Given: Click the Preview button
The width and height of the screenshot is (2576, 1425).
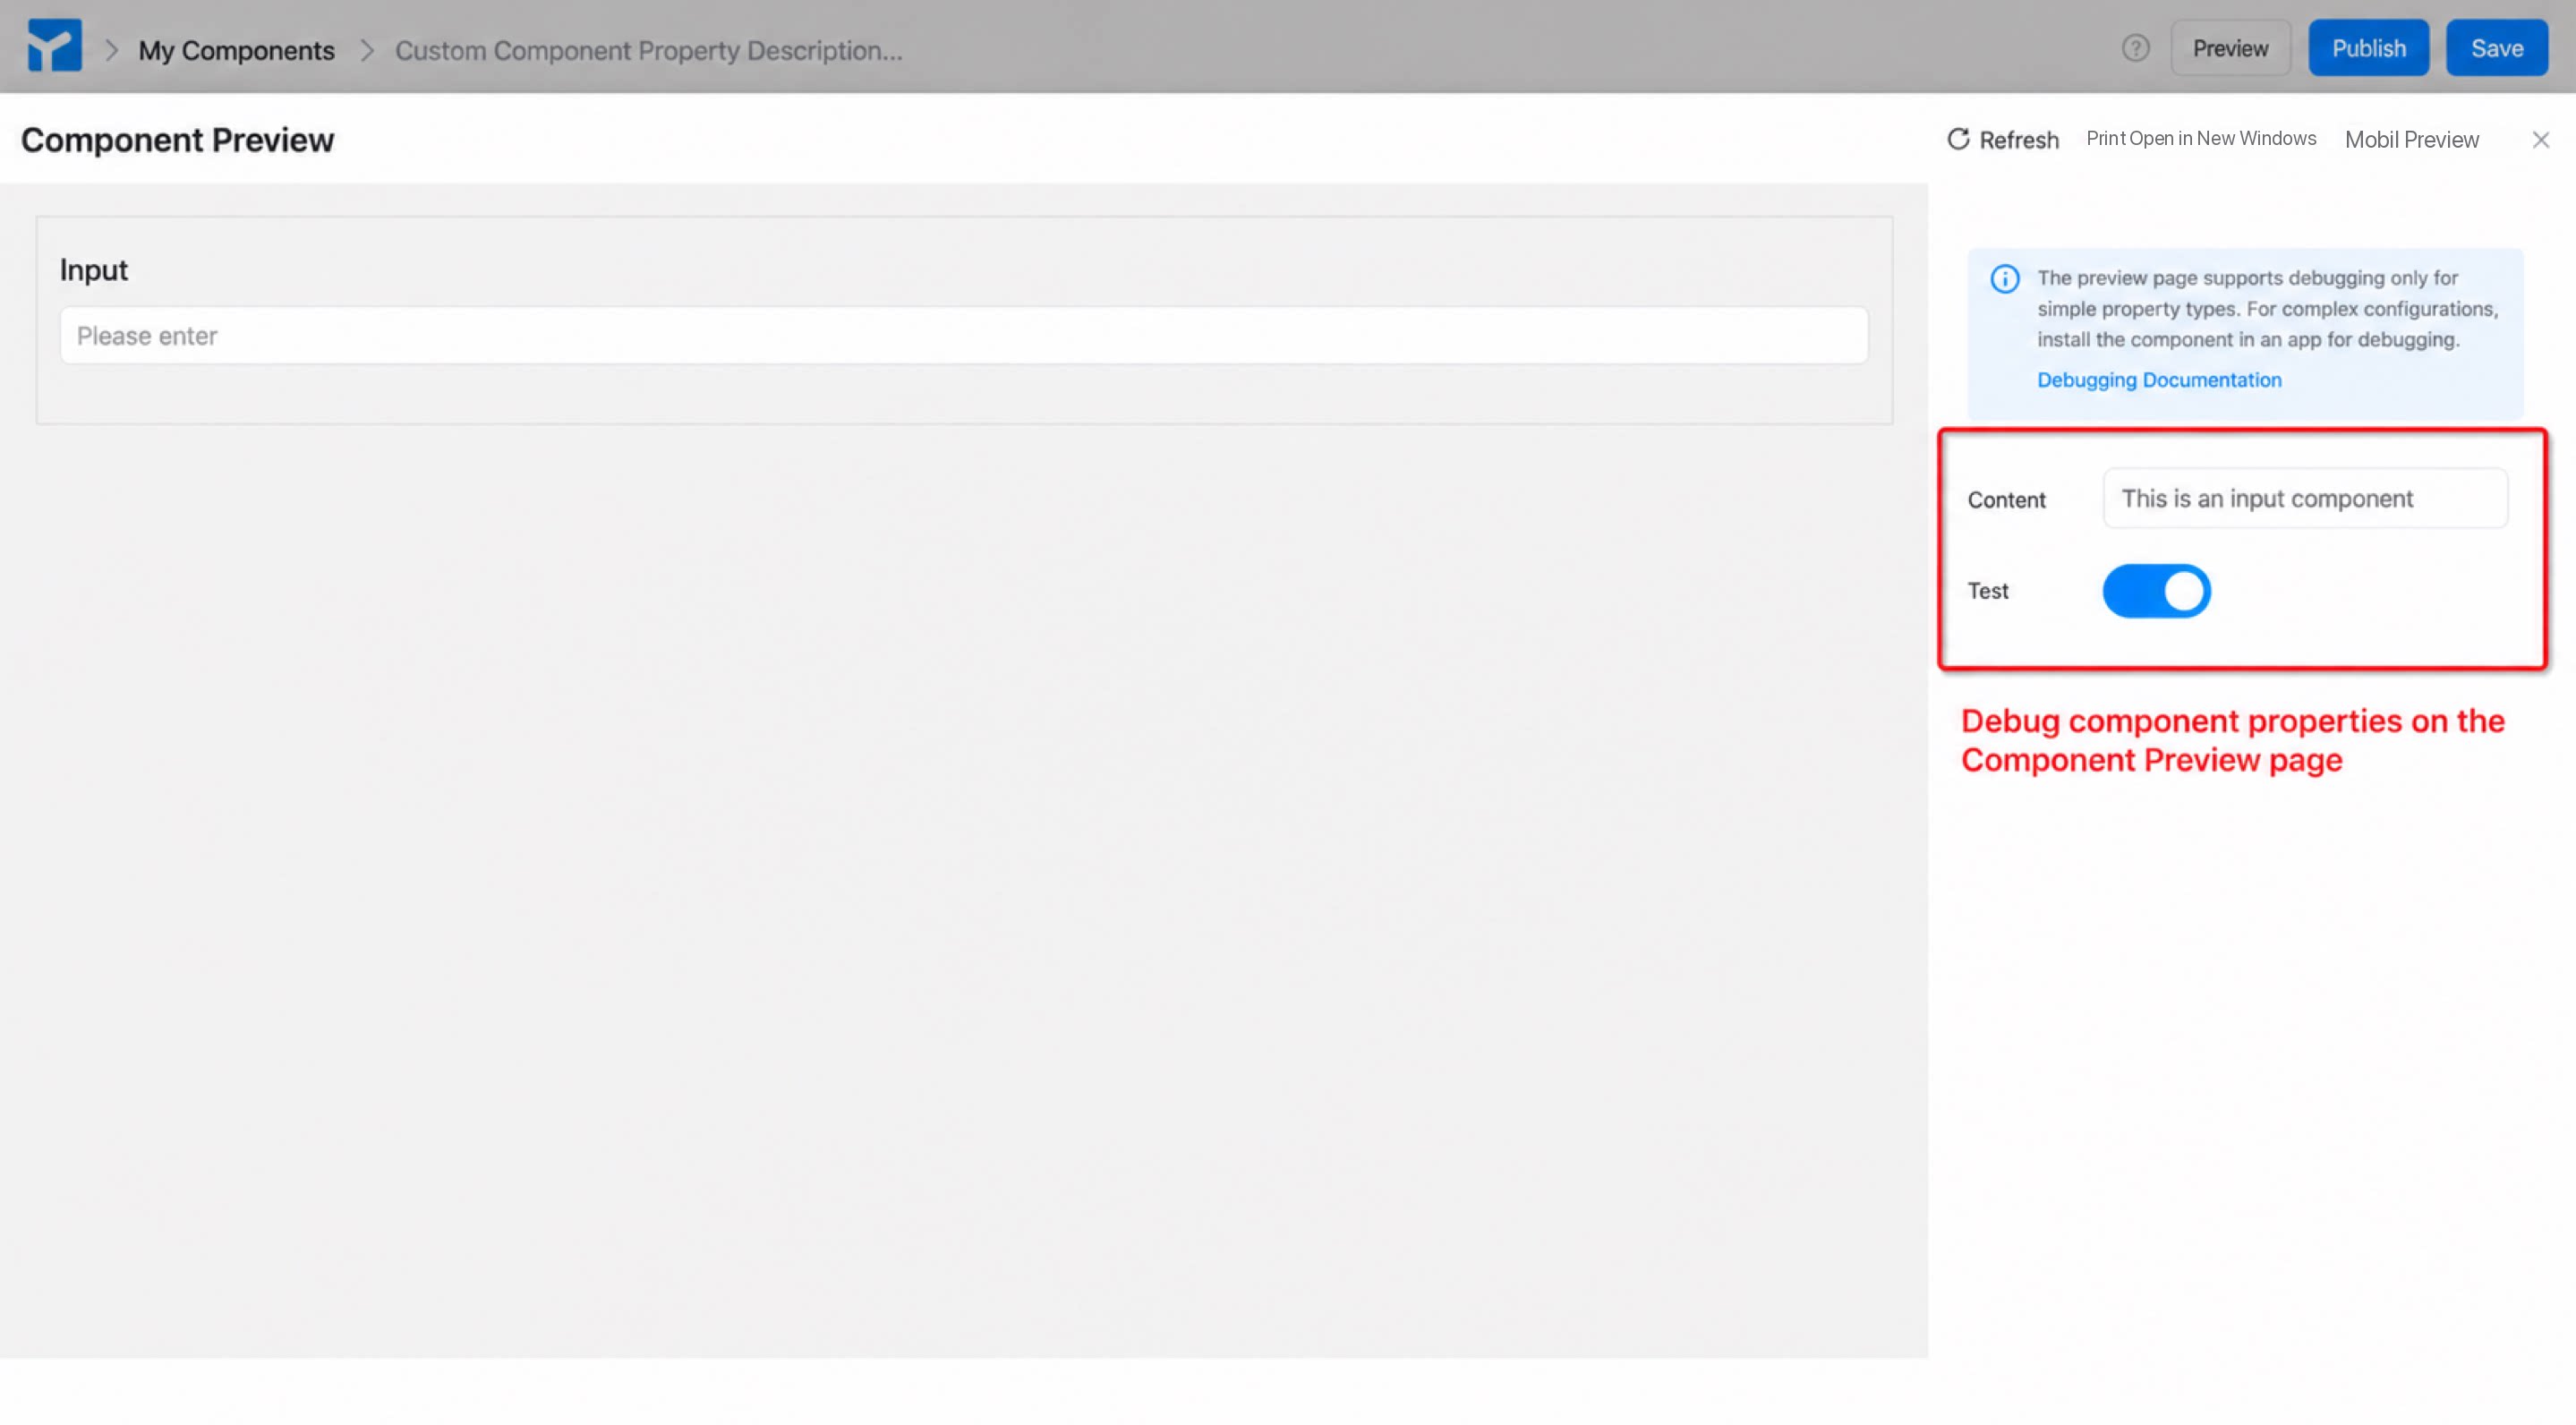Looking at the screenshot, I should click(x=2230, y=48).
